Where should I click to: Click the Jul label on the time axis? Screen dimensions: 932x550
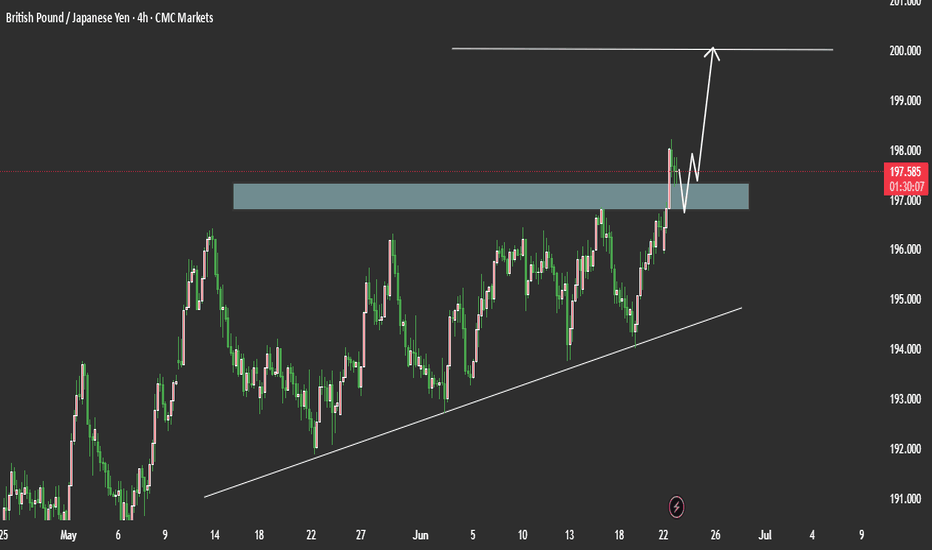click(x=765, y=535)
